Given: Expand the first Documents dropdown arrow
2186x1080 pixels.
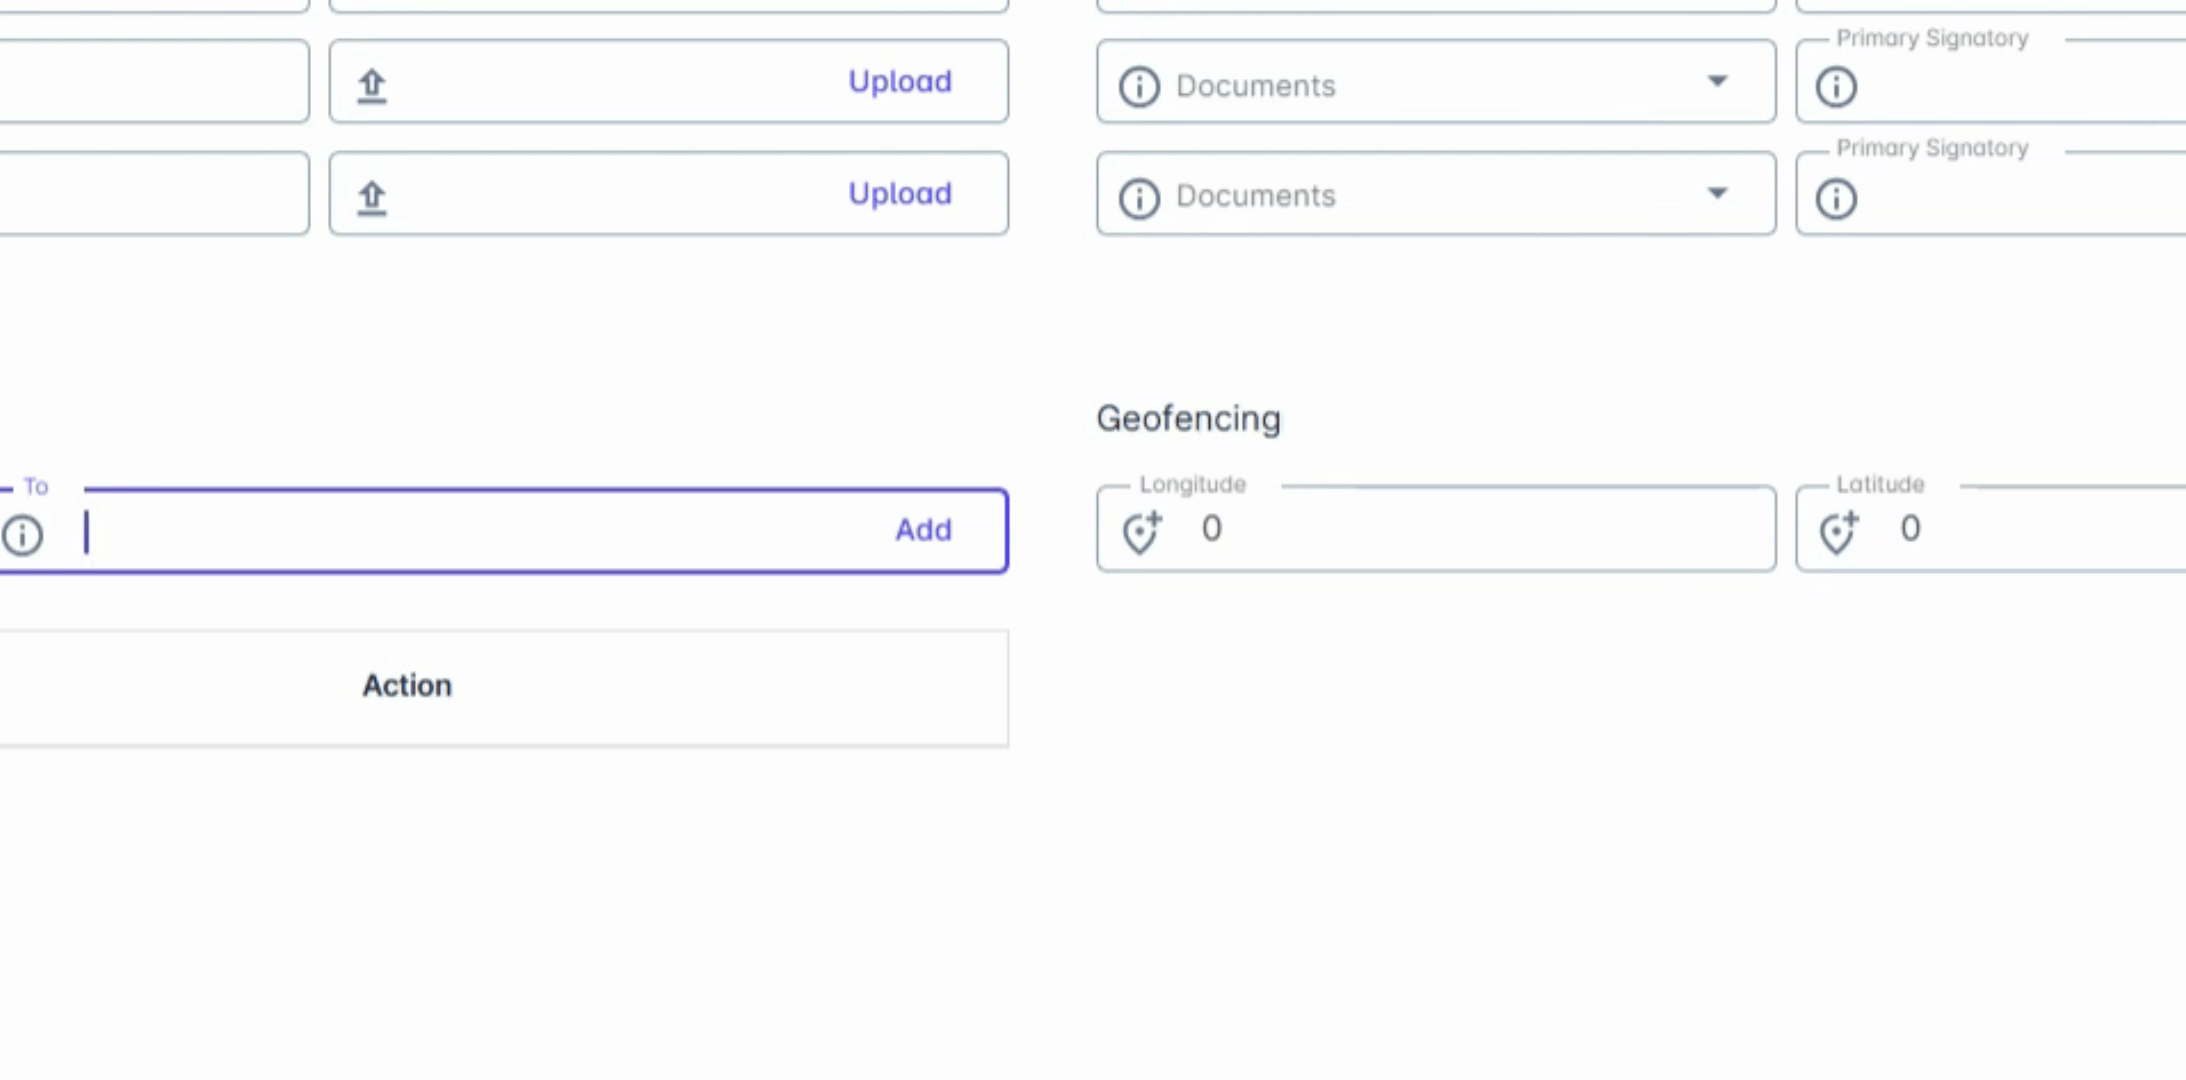Looking at the screenshot, I should pos(1717,81).
